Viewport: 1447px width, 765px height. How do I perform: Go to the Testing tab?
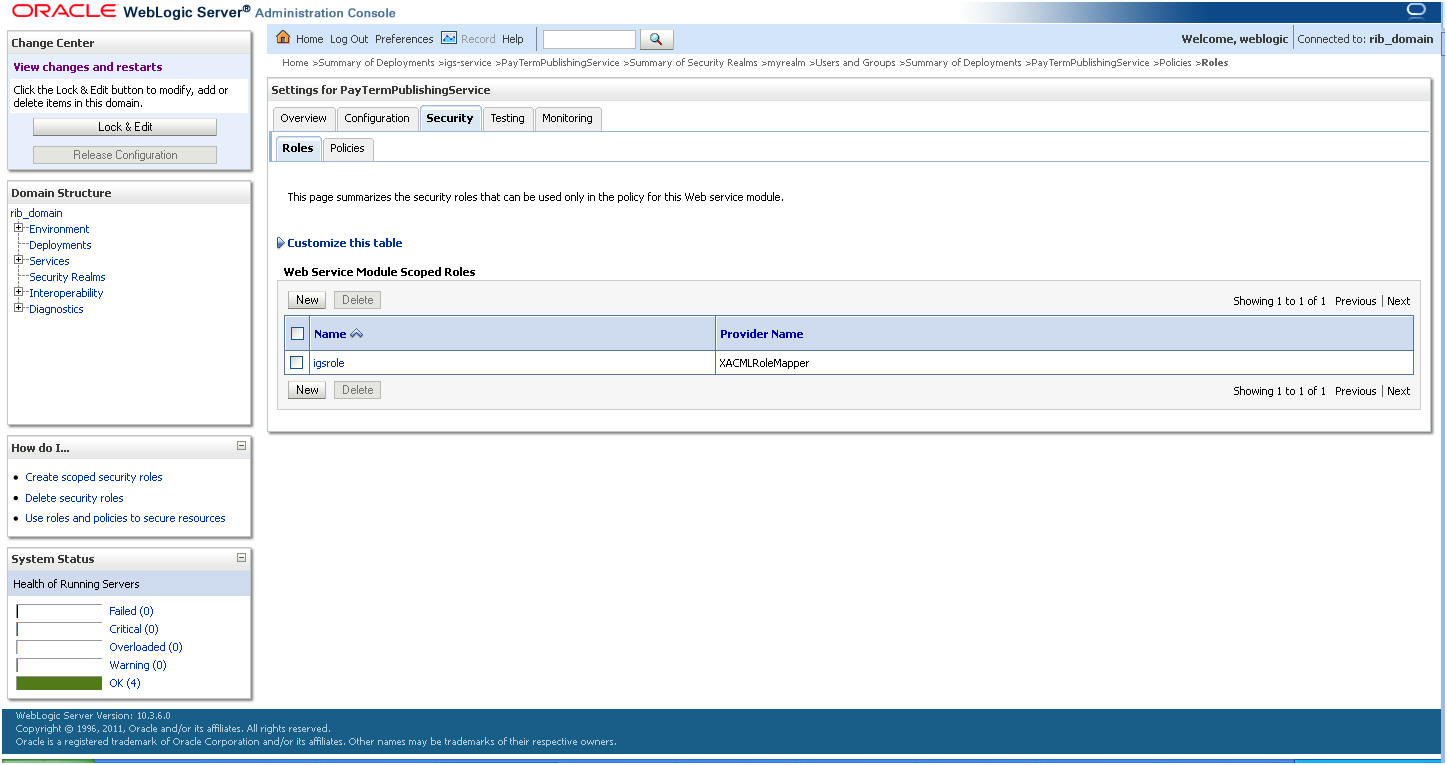(508, 118)
